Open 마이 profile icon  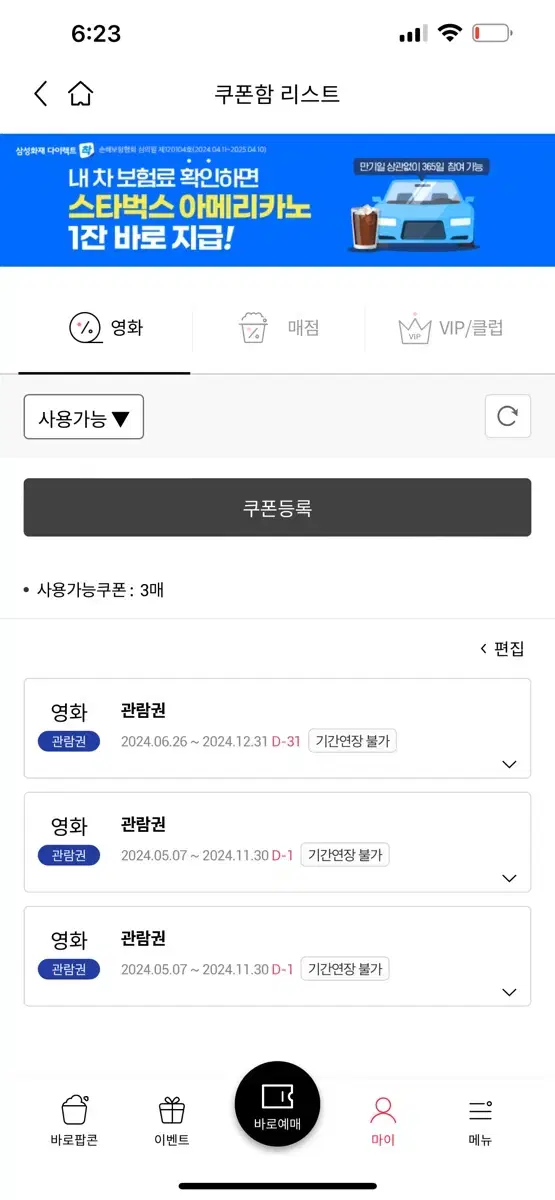[x=383, y=1120]
